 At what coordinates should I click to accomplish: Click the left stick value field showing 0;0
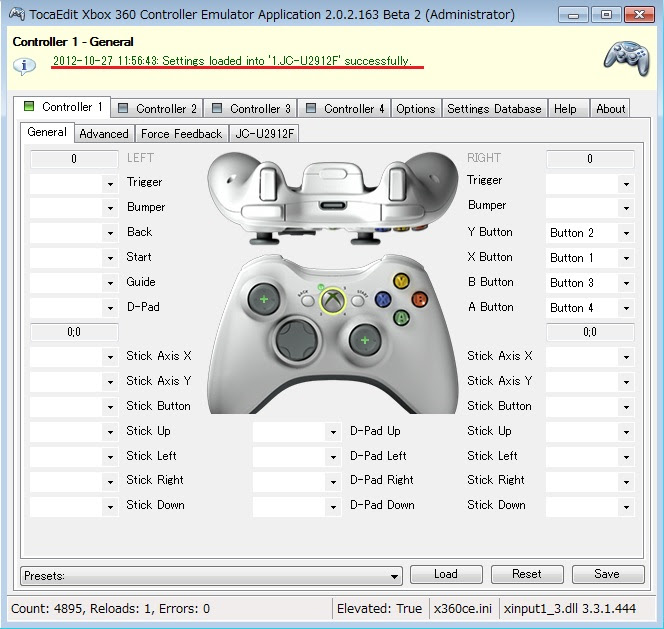click(74, 332)
